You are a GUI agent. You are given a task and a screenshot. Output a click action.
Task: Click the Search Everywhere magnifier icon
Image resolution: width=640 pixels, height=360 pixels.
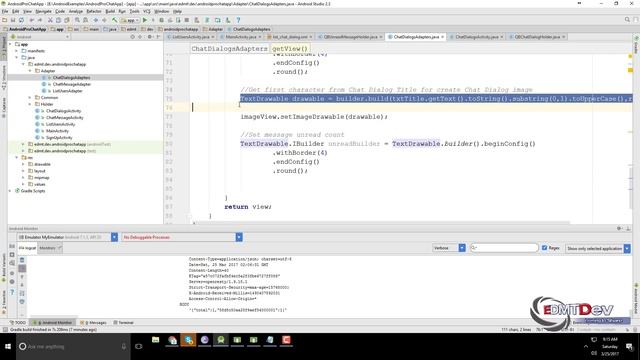click(x=627, y=20)
